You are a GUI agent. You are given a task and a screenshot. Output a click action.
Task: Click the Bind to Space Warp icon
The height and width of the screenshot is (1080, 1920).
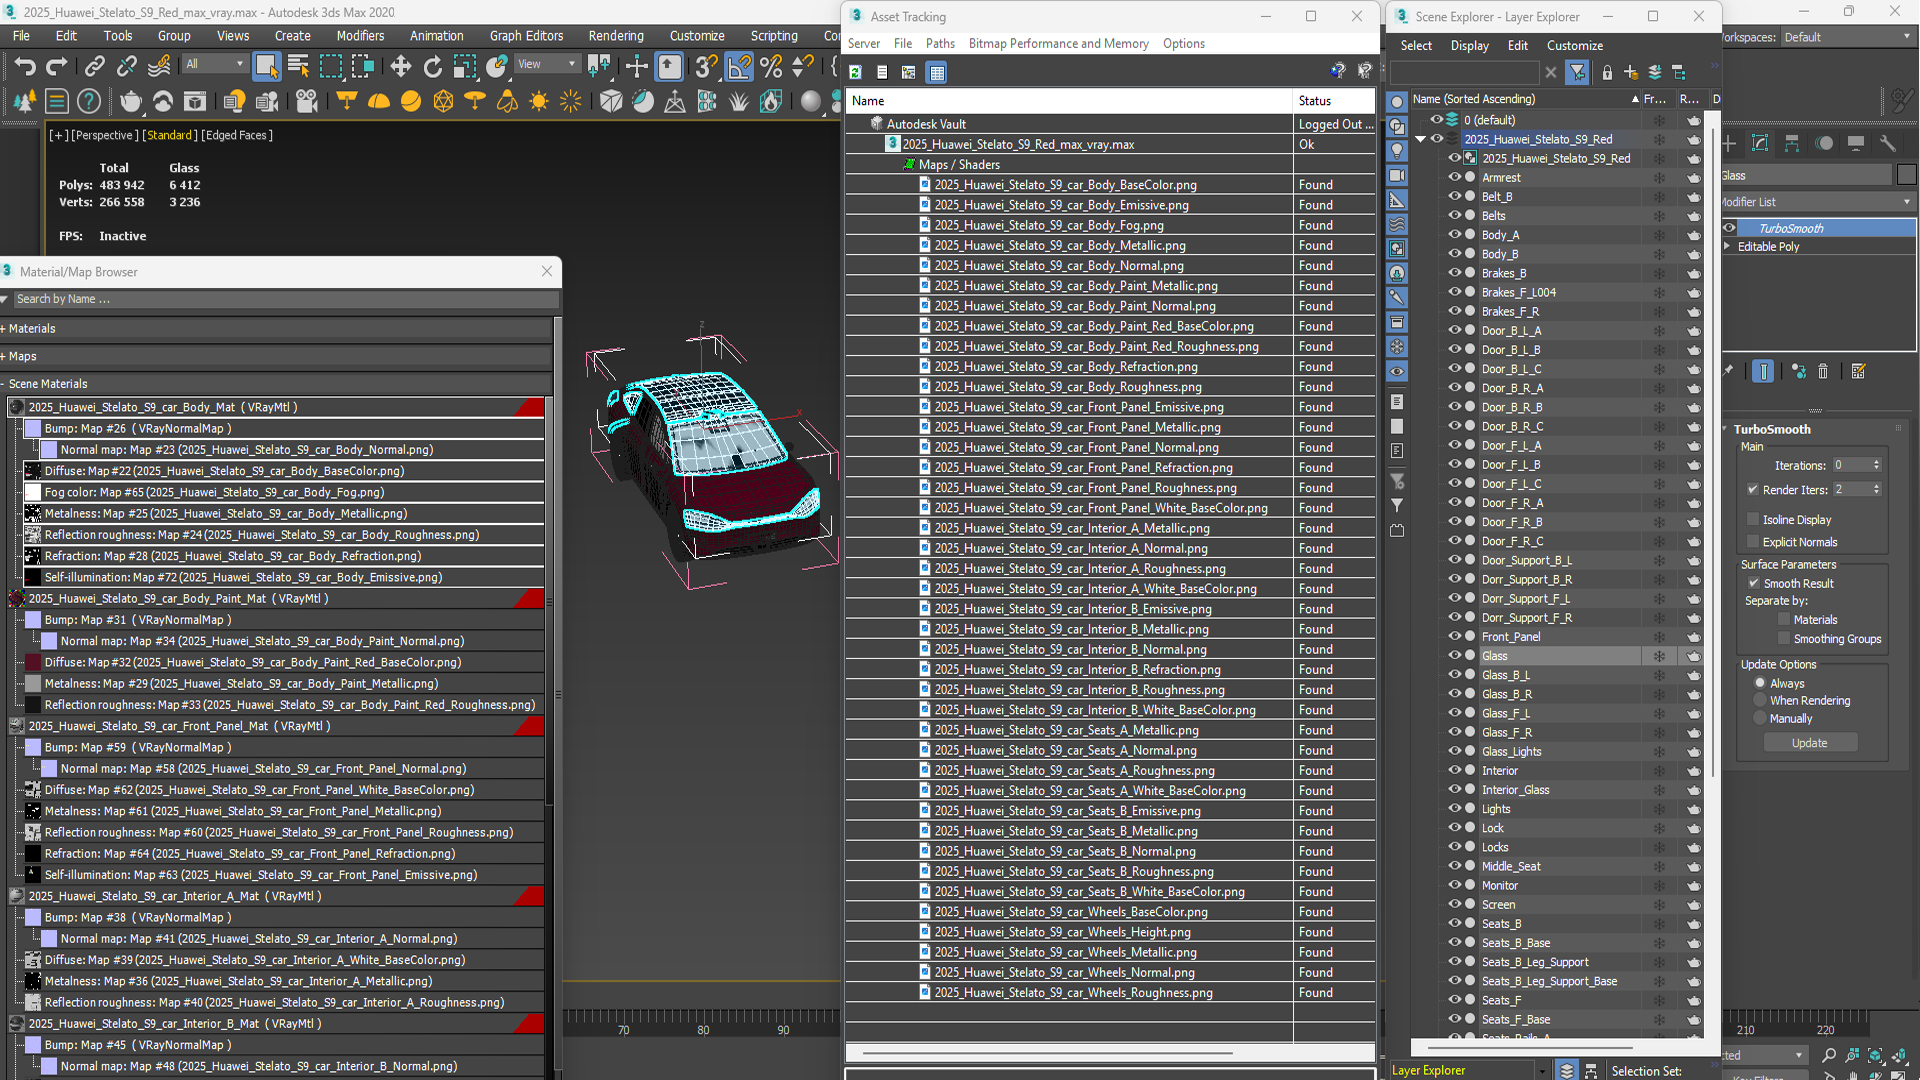coord(159,66)
